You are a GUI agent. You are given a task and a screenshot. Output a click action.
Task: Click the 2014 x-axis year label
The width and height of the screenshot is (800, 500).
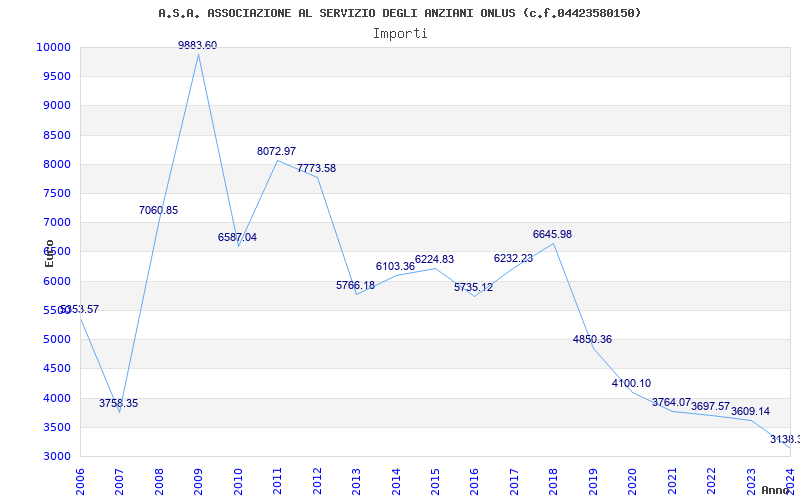(396, 481)
